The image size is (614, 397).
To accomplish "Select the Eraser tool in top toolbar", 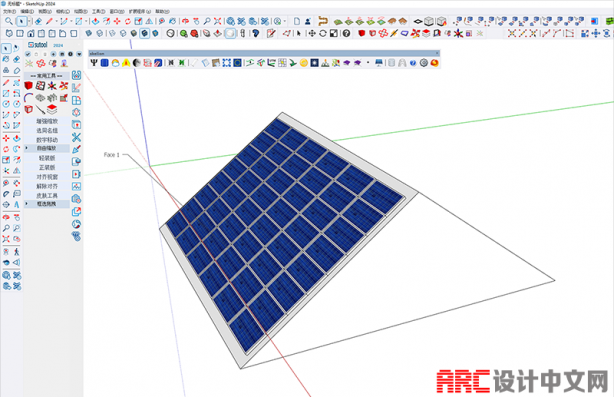I will coord(38,21).
